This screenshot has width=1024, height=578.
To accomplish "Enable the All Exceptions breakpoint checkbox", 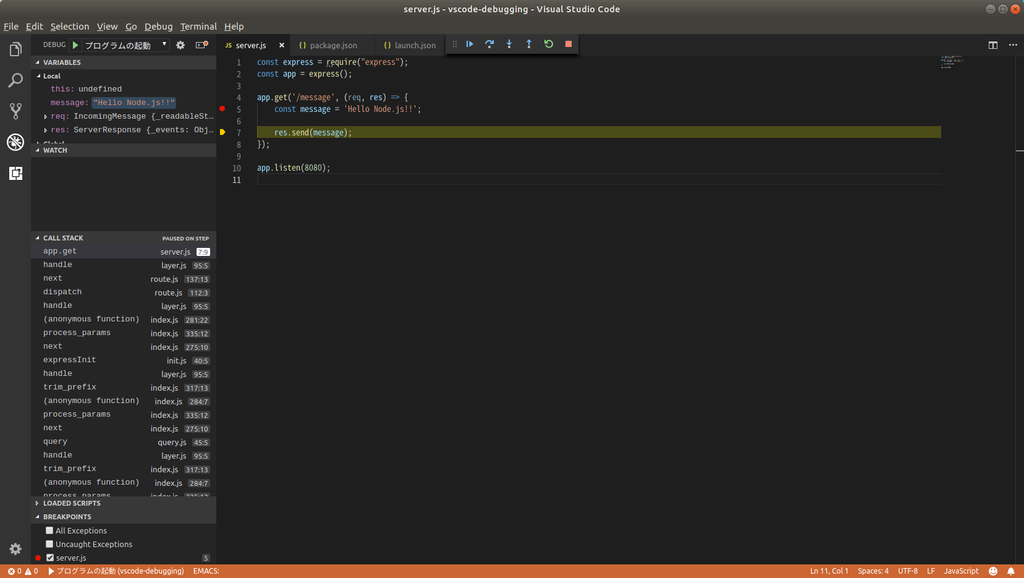I will [49, 530].
